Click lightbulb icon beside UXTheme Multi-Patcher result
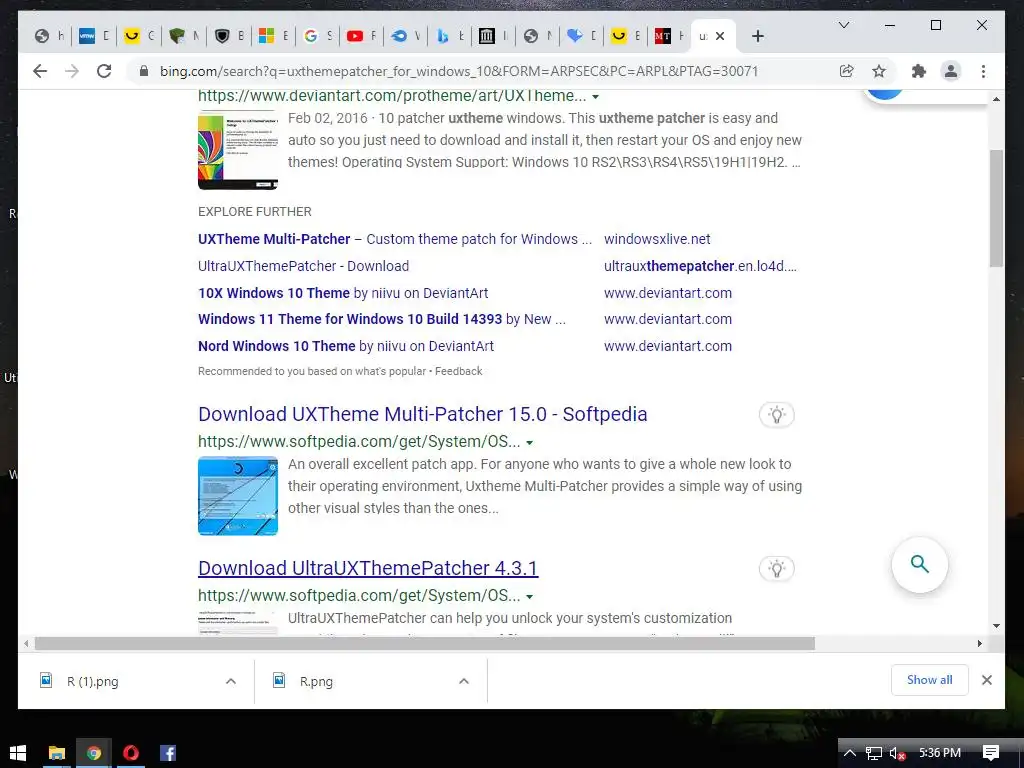Image resolution: width=1024 pixels, height=768 pixels. tap(776, 415)
